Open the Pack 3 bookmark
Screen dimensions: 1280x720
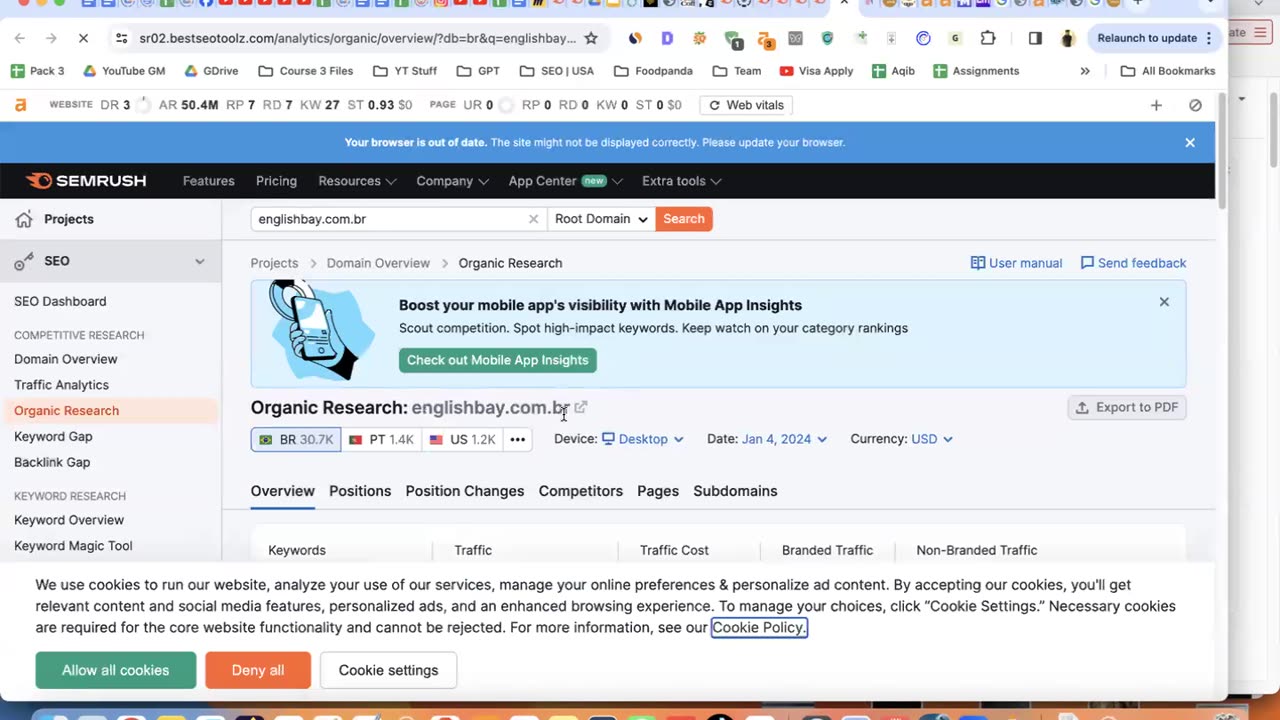(x=38, y=71)
